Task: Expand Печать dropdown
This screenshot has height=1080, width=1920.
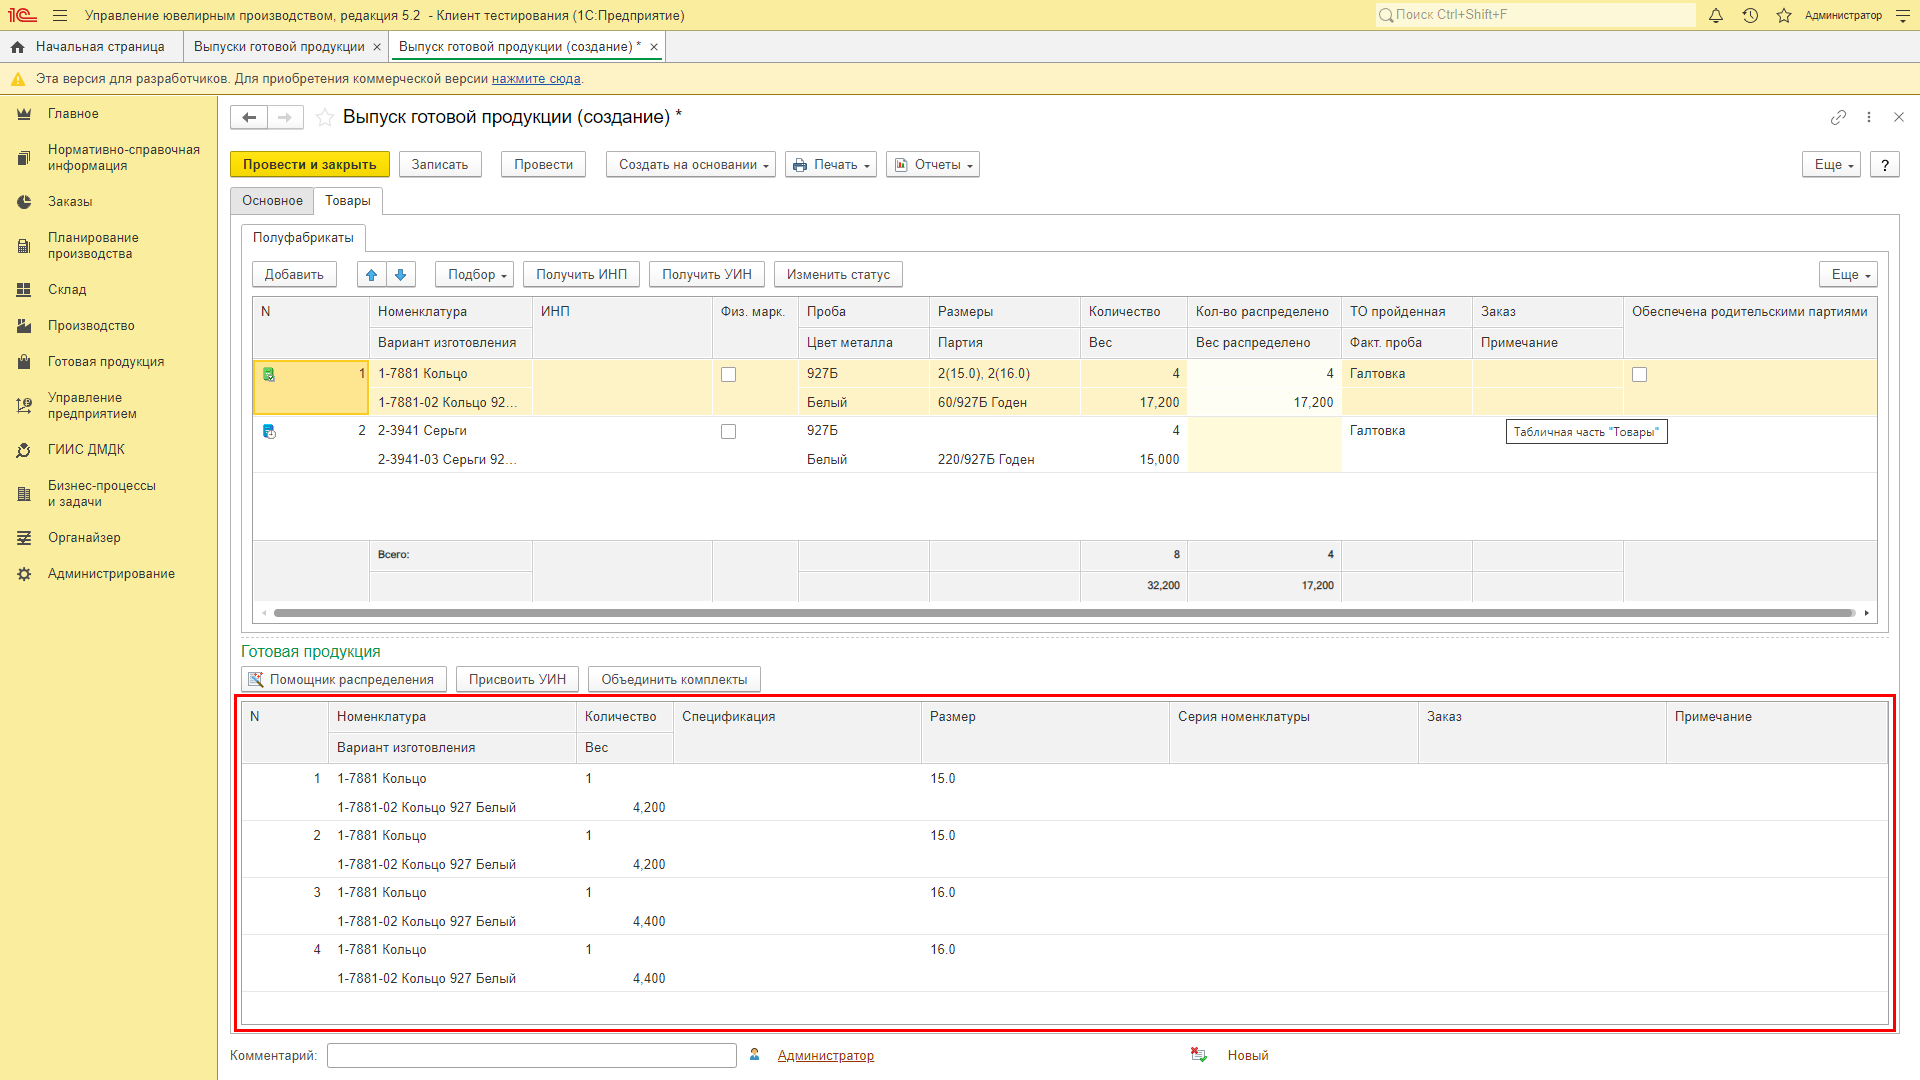Action: 831,165
